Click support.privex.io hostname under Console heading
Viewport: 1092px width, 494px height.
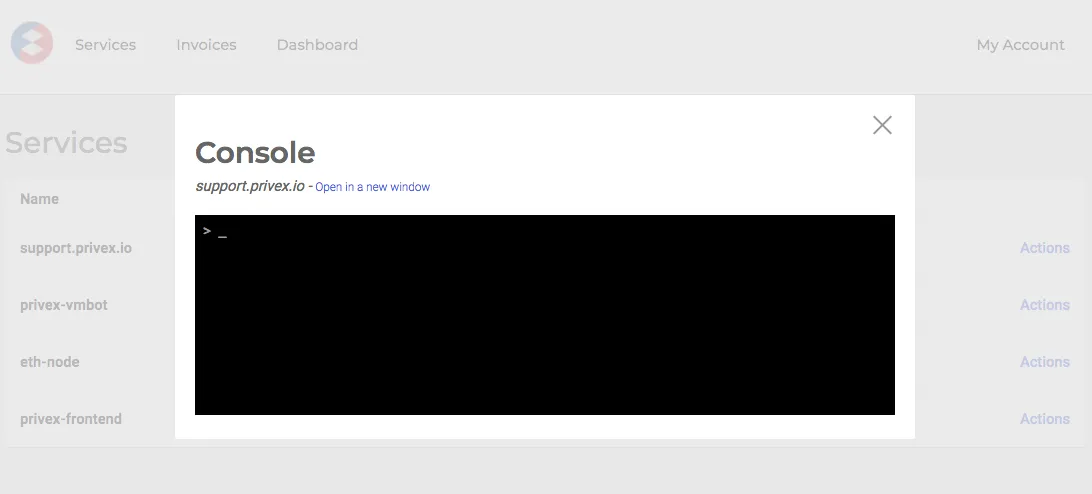[x=250, y=186]
